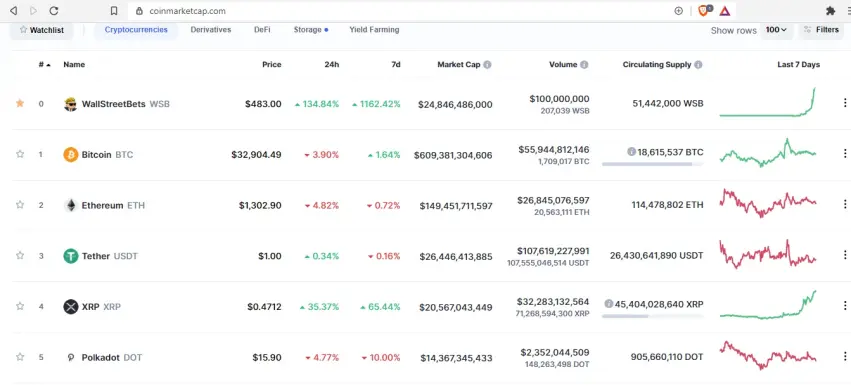Open the Market Cap info icon

[487, 65]
